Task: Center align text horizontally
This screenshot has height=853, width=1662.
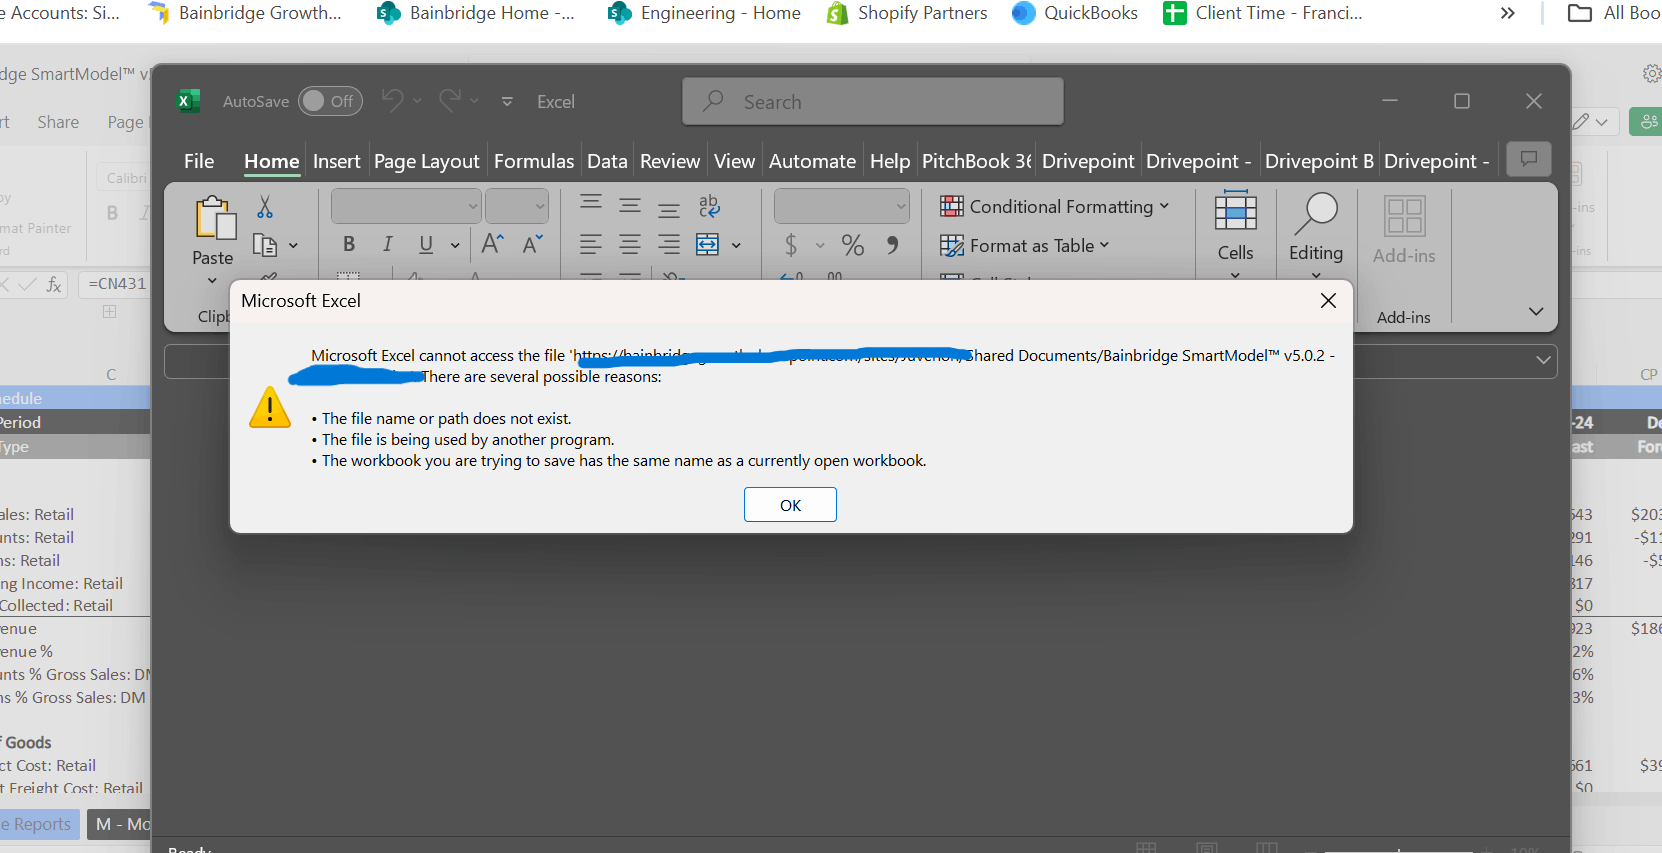Action: coord(630,244)
